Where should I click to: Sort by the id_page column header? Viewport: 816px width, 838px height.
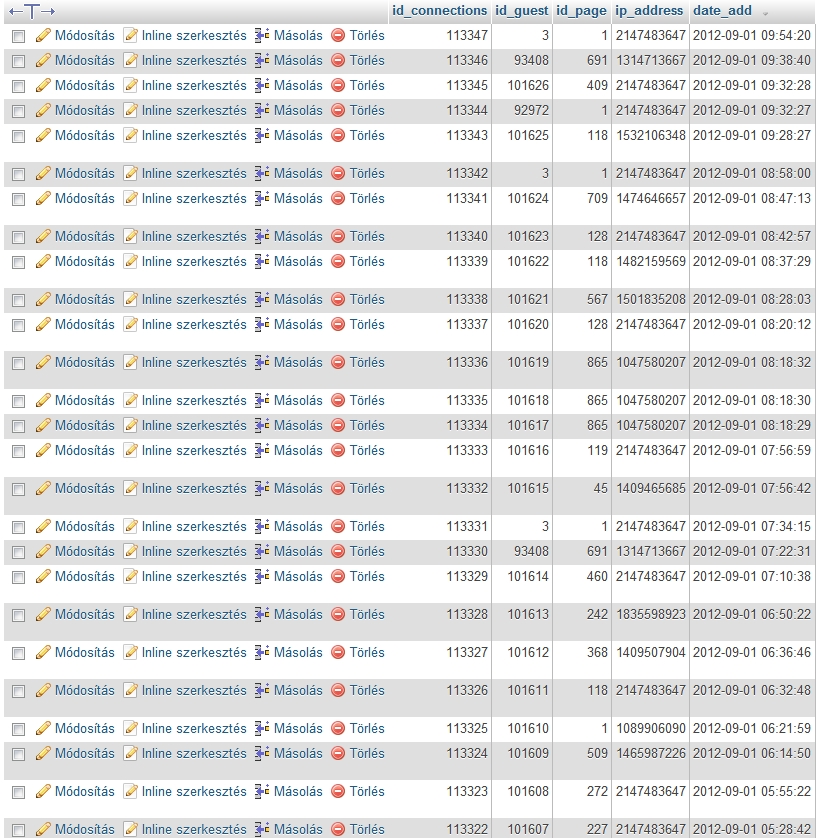pyautogui.click(x=581, y=11)
